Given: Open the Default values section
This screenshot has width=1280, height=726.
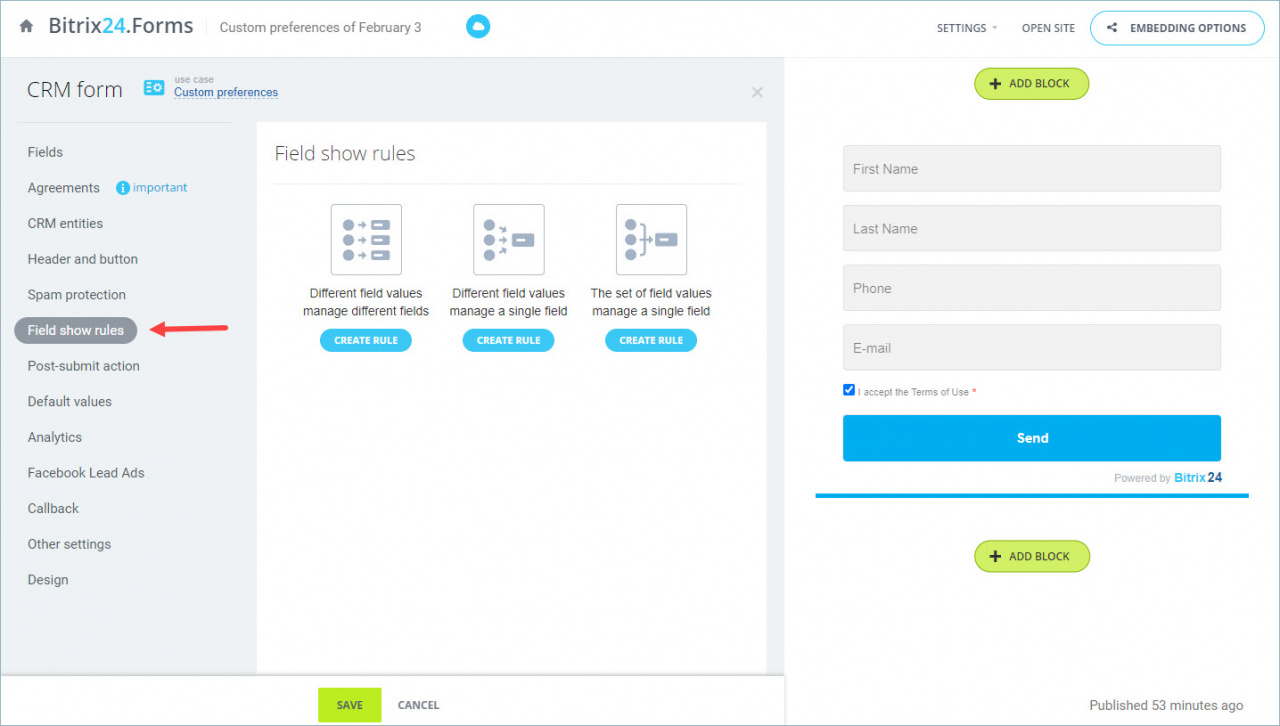Looking at the screenshot, I should click(70, 402).
